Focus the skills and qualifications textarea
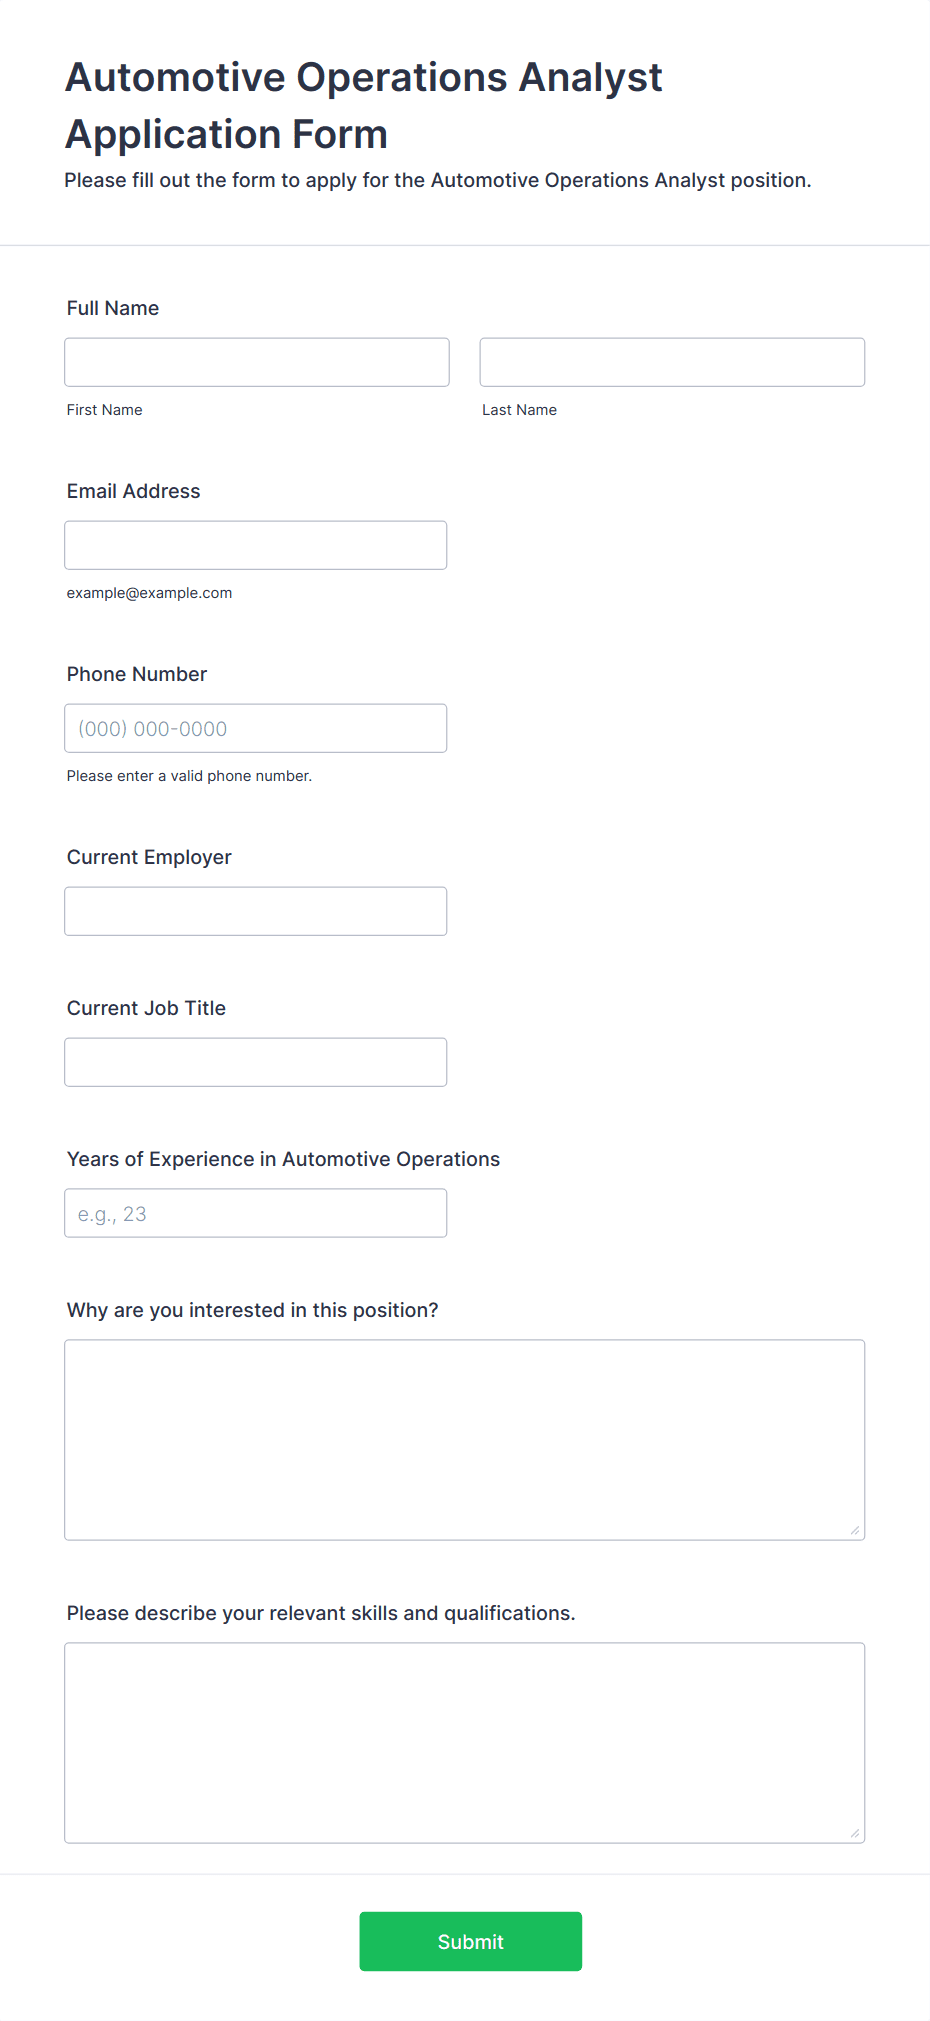Viewport: 930px width, 2021px height. 465,1743
